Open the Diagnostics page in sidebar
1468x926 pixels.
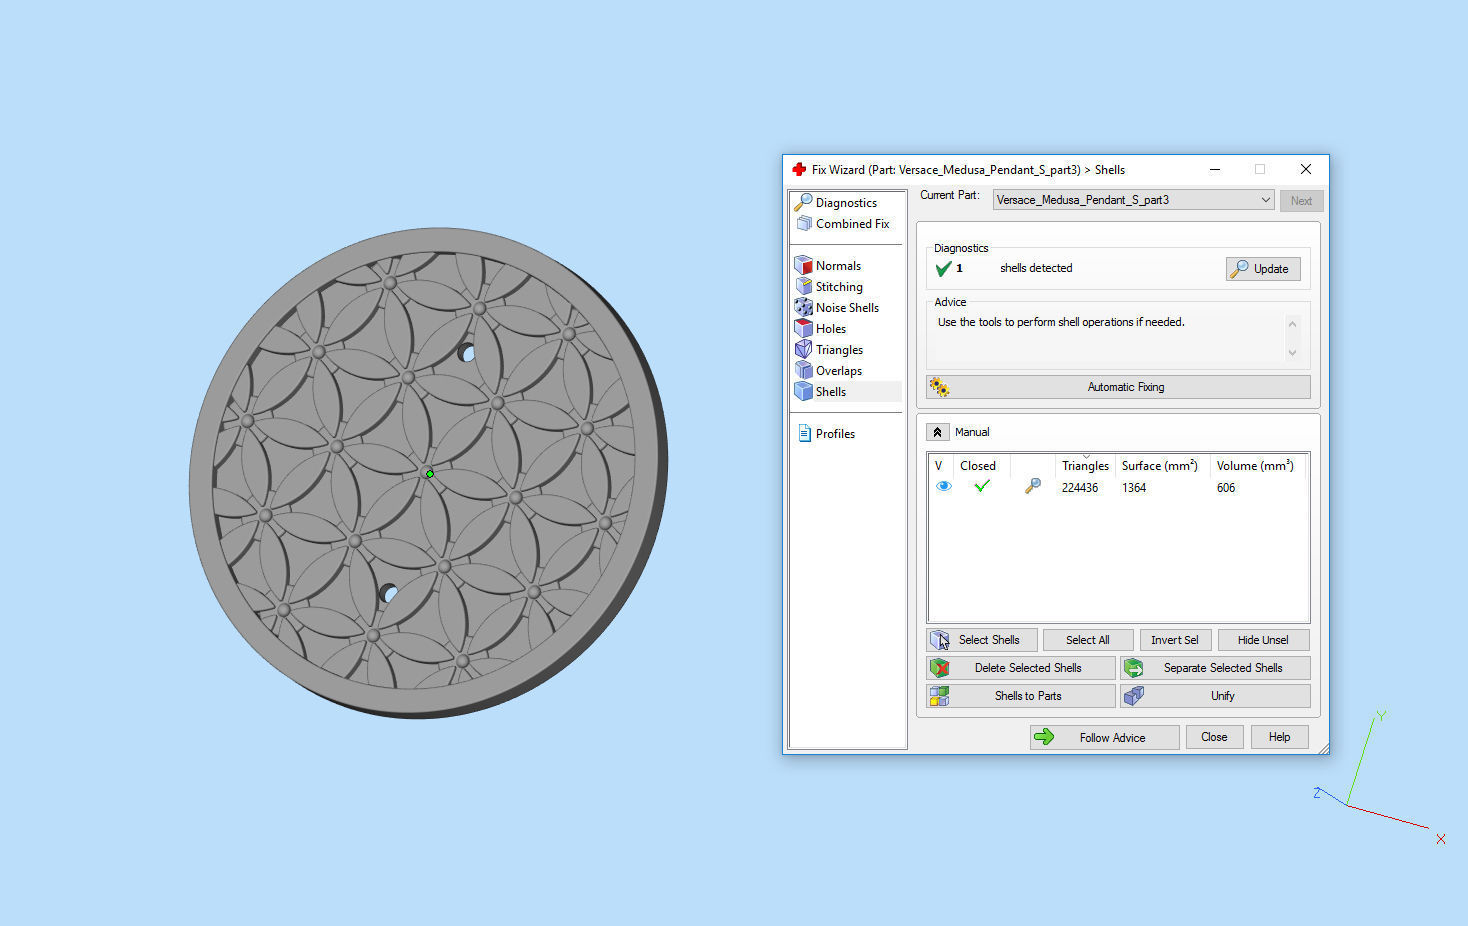point(846,202)
